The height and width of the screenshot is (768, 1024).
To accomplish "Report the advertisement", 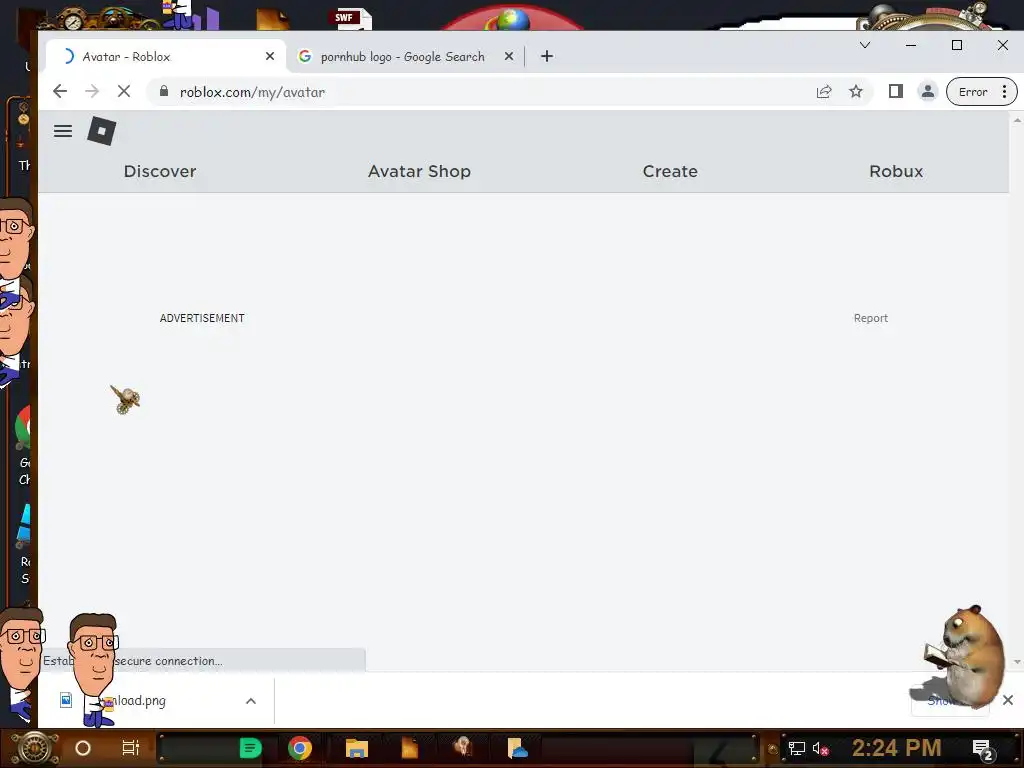I will click(871, 318).
